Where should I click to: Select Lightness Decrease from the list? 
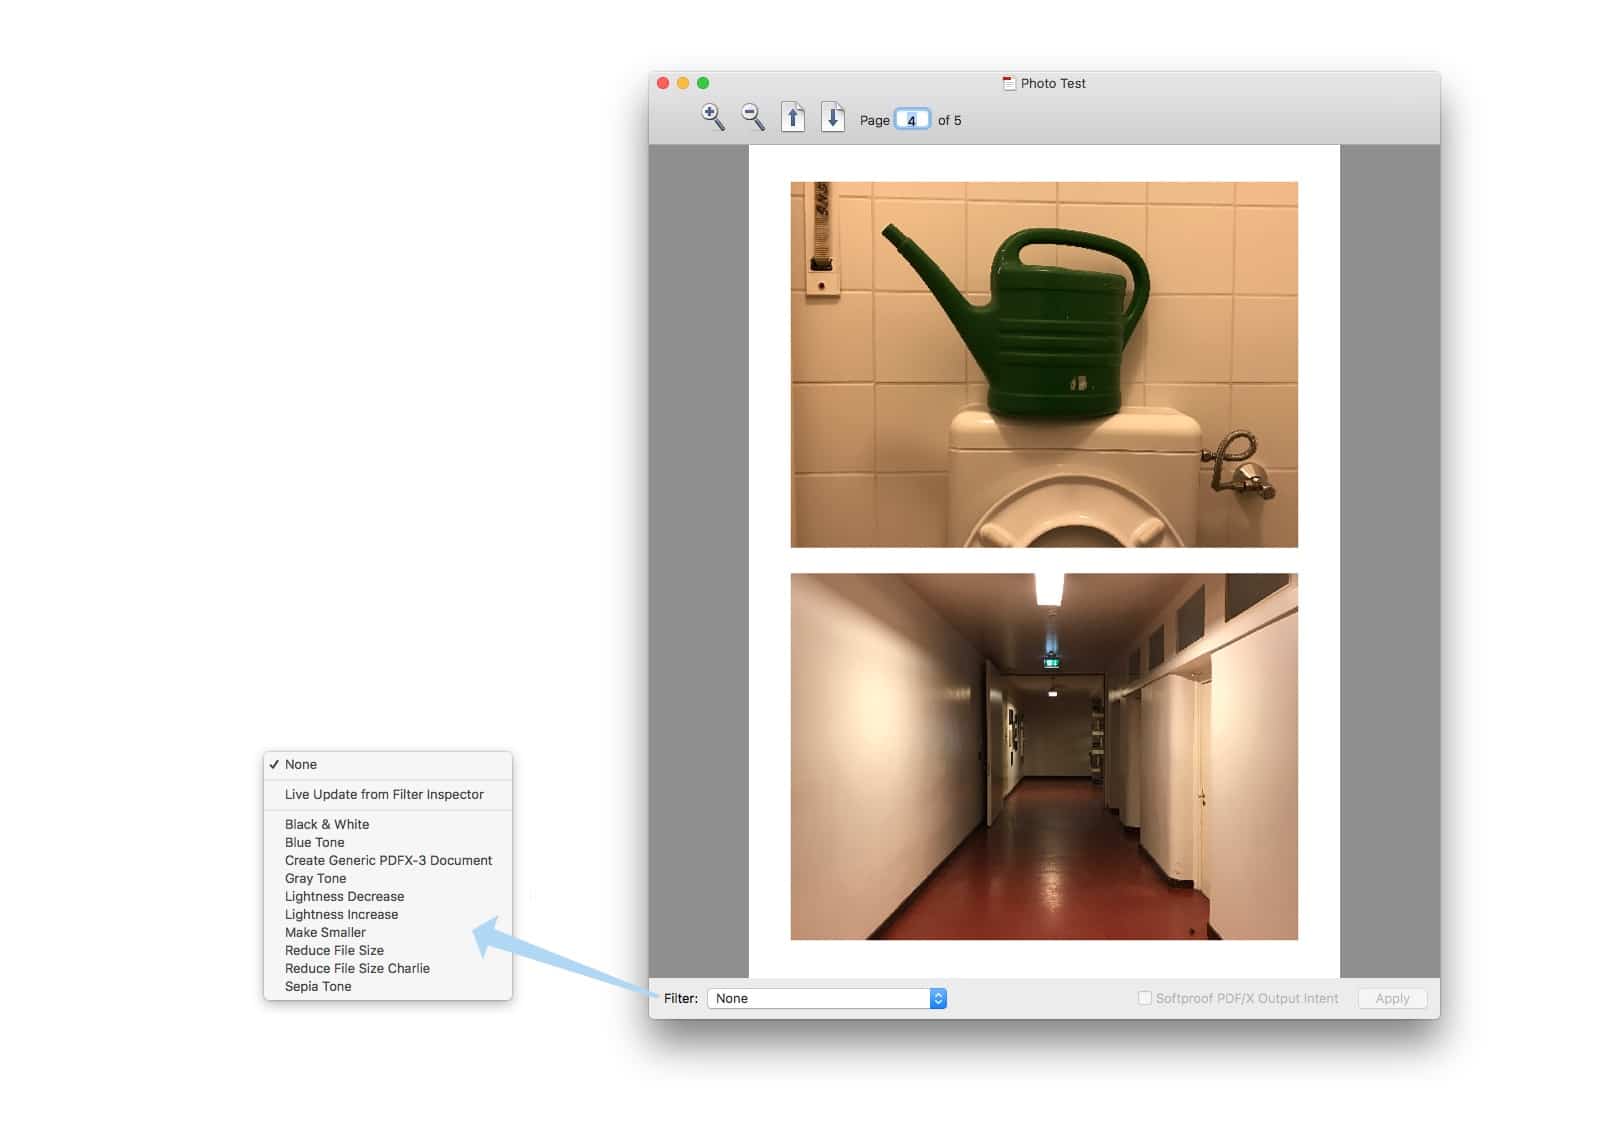point(345,897)
